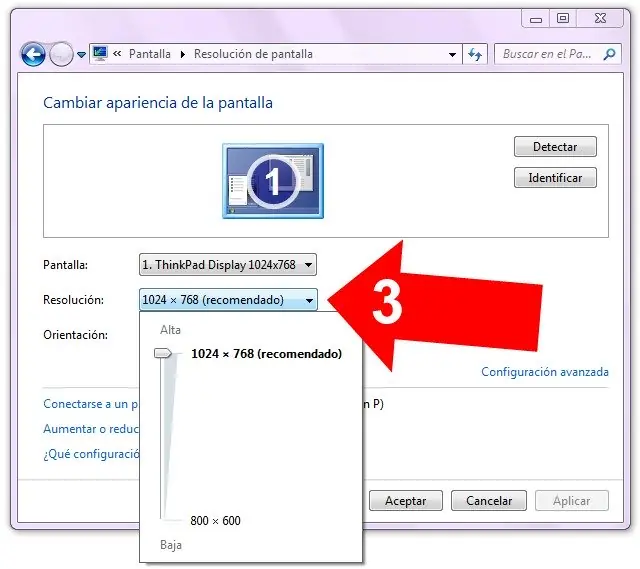Click the Aceptar button

(x=406, y=501)
